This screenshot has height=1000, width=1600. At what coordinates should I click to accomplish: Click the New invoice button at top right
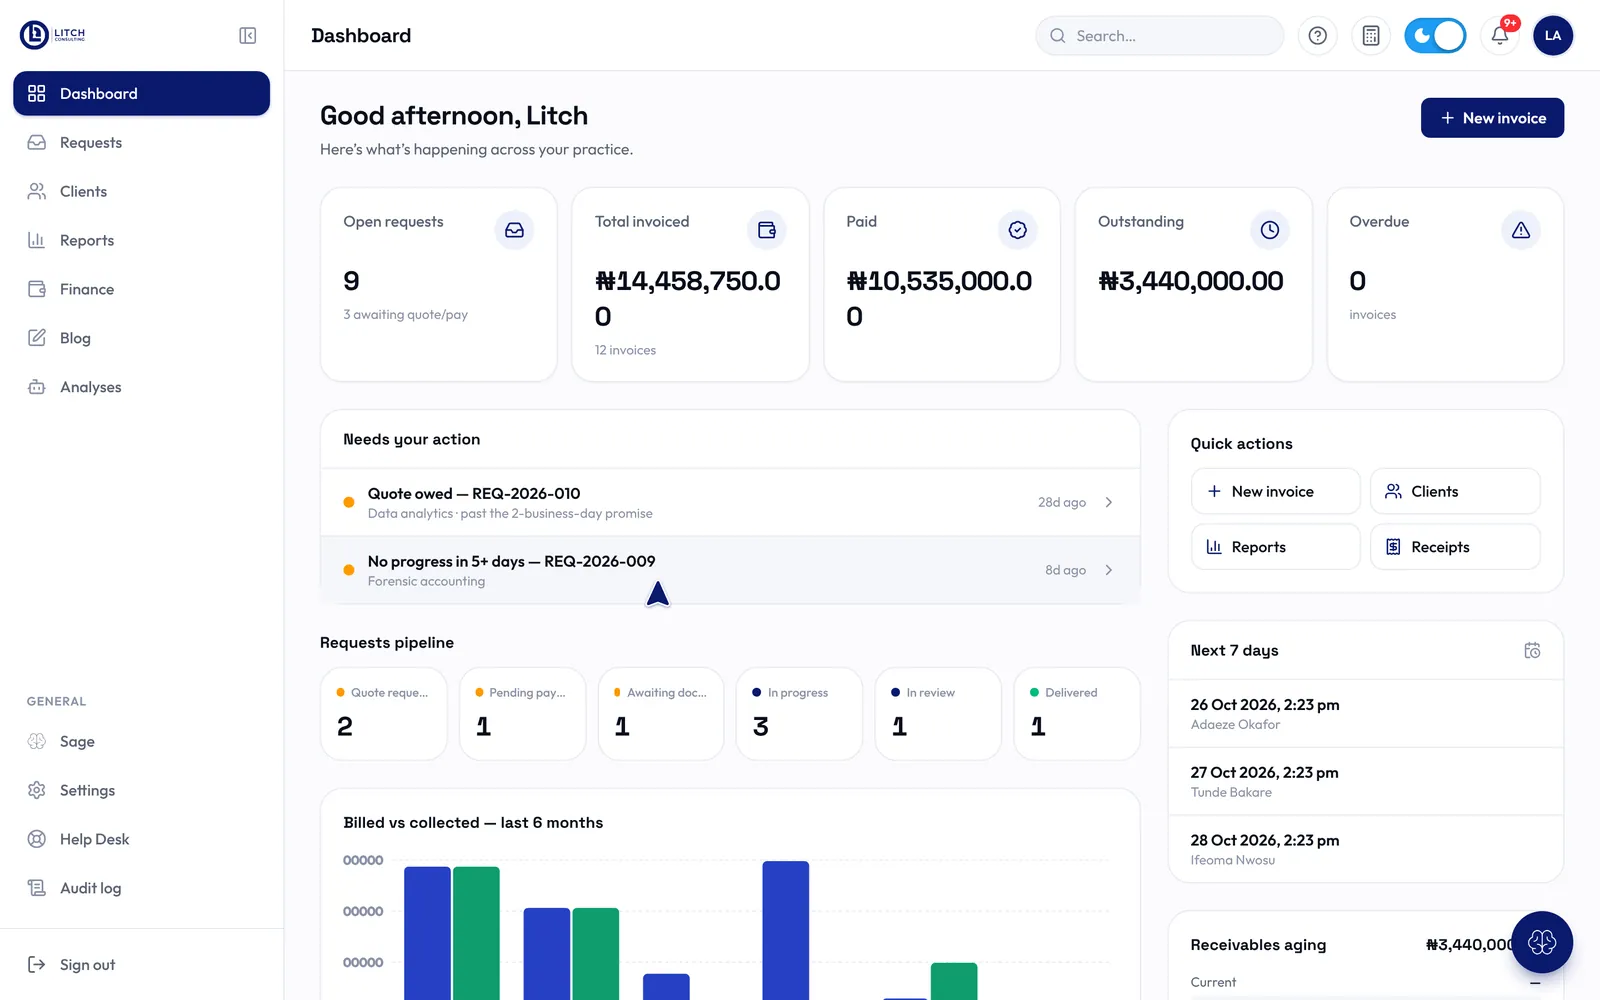click(x=1492, y=118)
